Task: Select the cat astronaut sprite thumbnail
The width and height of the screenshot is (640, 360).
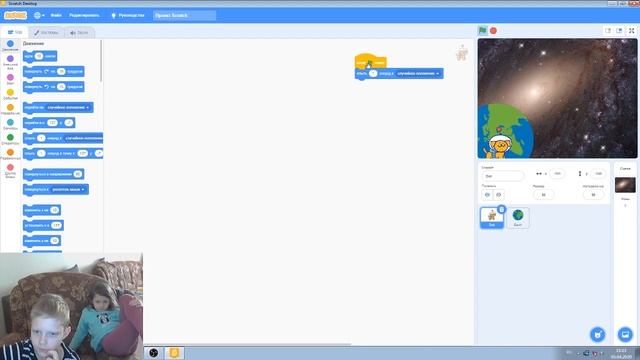Action: click(492, 218)
